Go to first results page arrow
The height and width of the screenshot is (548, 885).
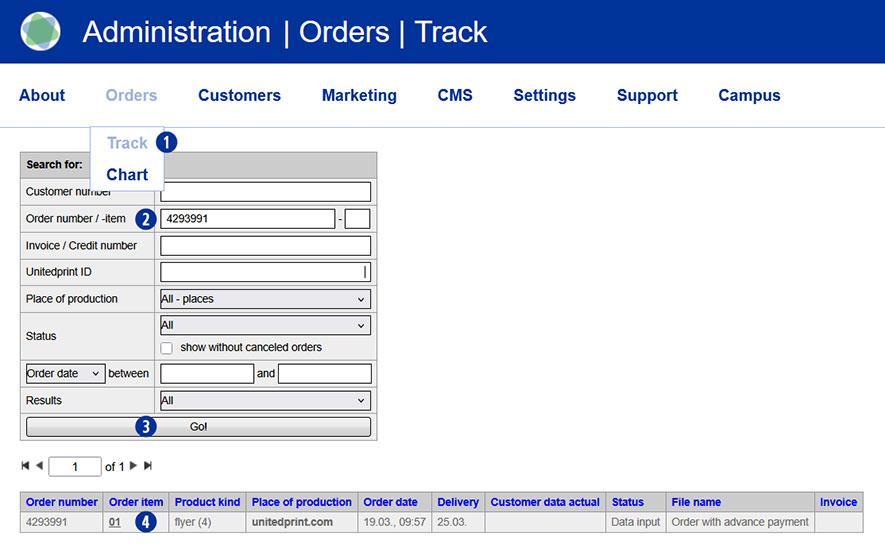(x=25, y=466)
